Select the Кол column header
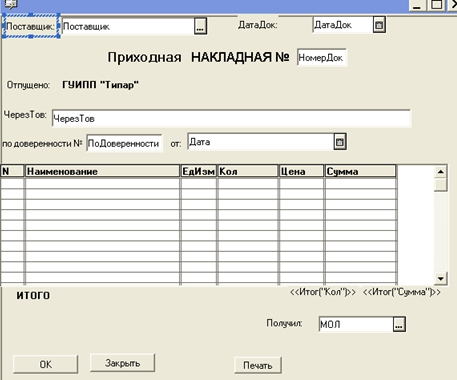 coord(248,171)
